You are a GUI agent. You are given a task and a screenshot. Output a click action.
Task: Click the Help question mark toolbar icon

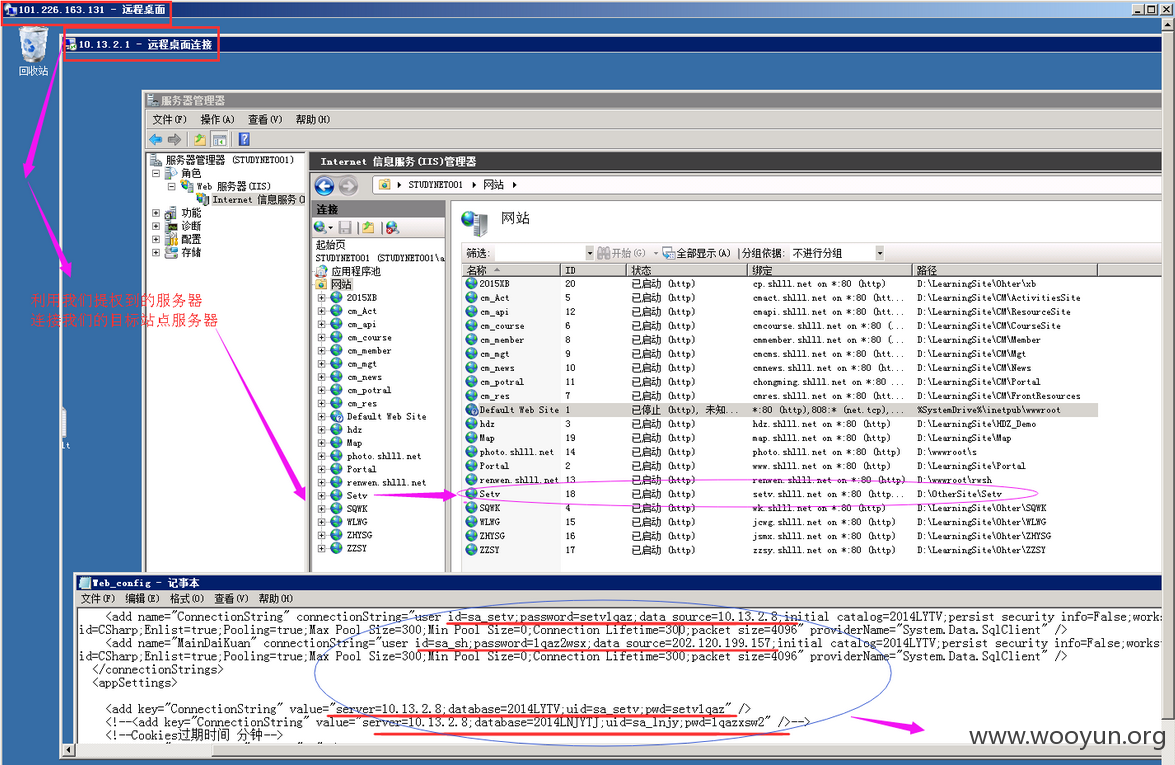point(244,139)
